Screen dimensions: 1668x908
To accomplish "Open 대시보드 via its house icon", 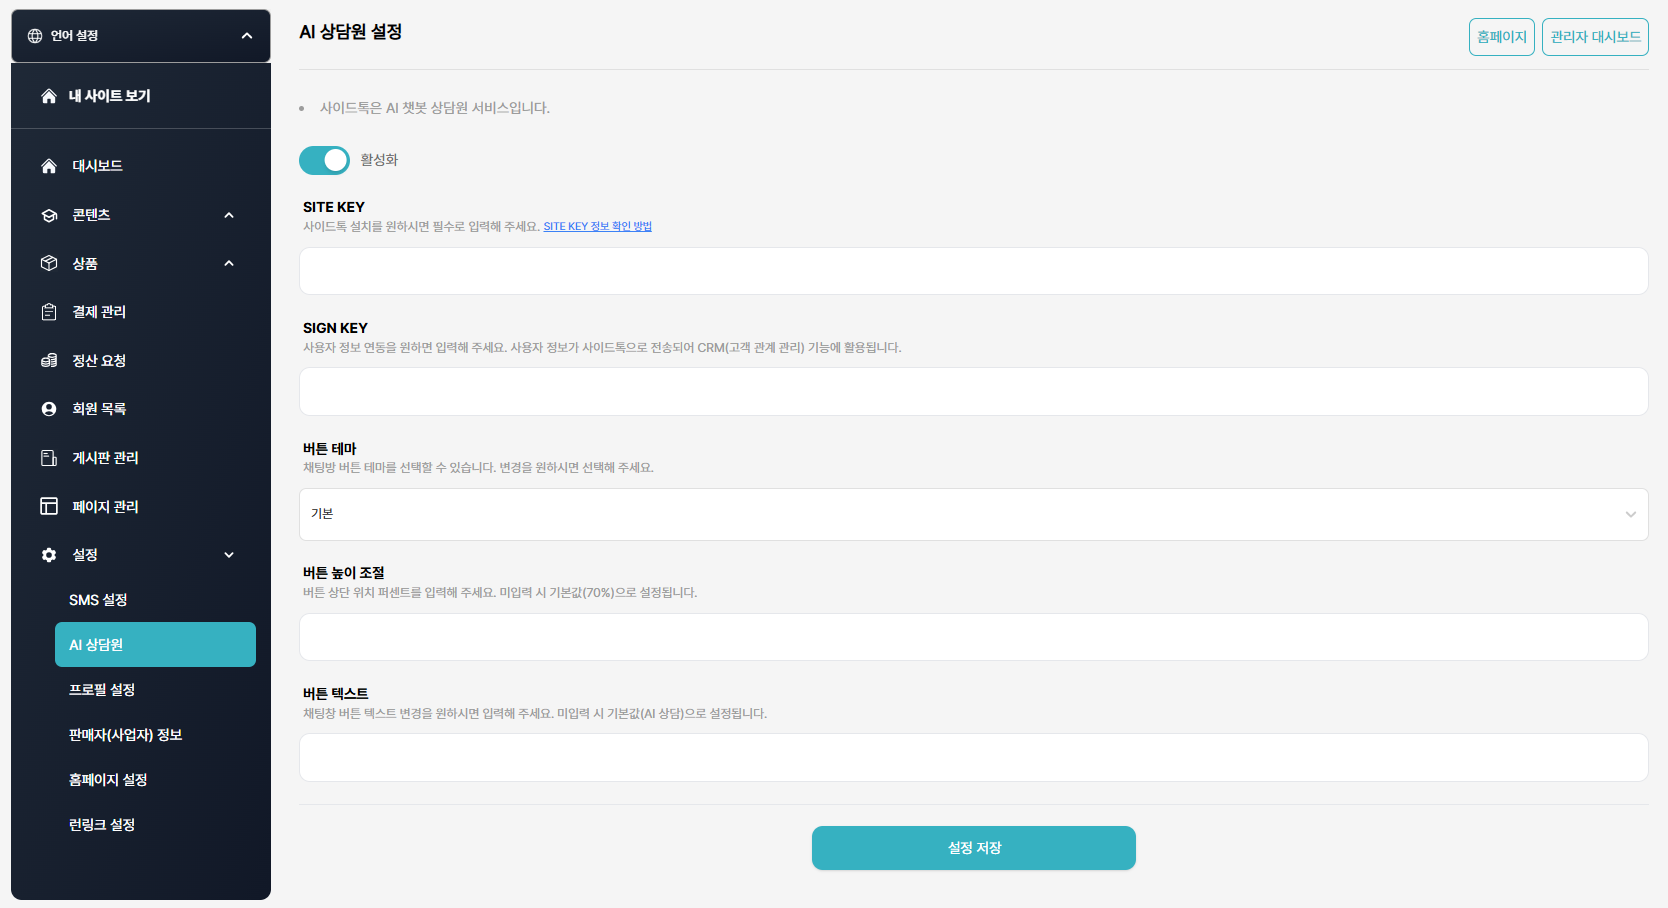I will pyautogui.click(x=49, y=166).
